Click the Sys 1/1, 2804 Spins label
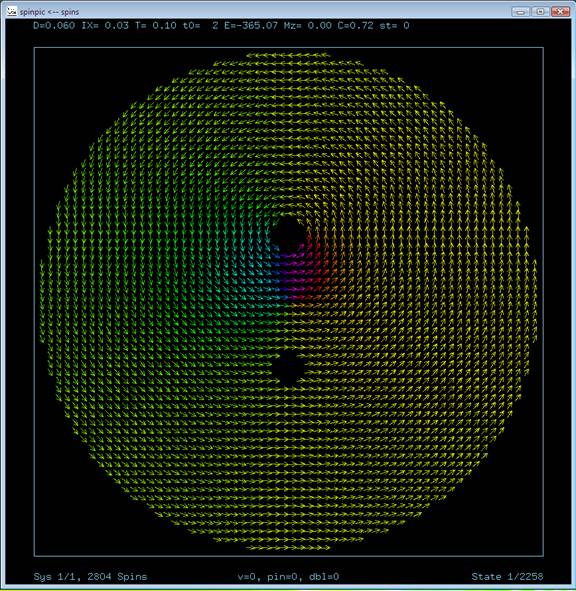The height and width of the screenshot is (591, 576). (x=90, y=576)
